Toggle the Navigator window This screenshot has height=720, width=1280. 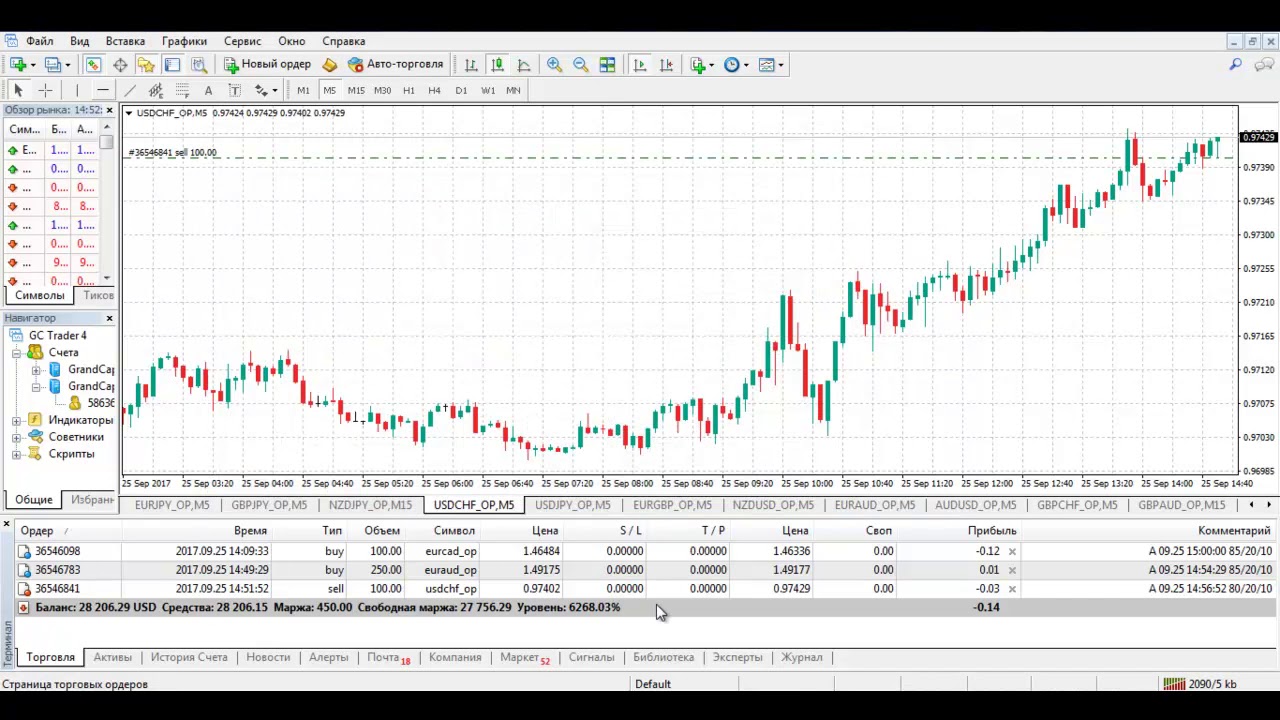click(146, 64)
